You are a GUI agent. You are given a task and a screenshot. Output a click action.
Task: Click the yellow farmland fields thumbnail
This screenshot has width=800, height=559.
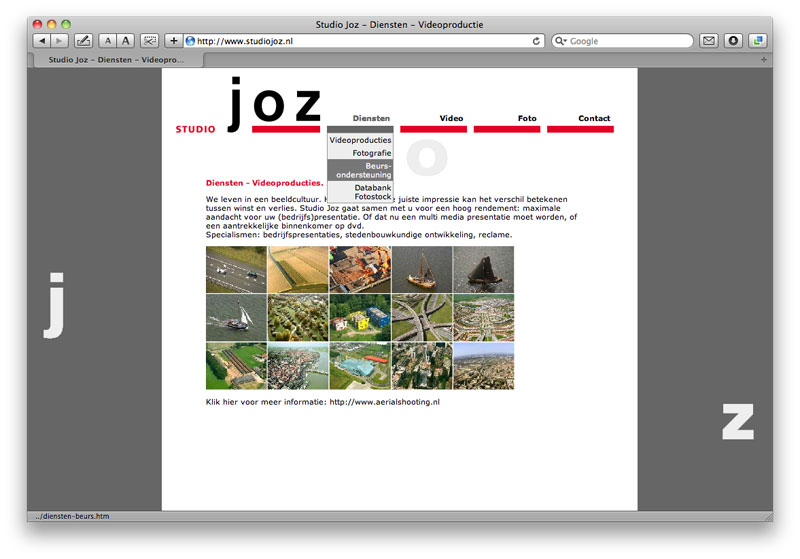pos(298,269)
